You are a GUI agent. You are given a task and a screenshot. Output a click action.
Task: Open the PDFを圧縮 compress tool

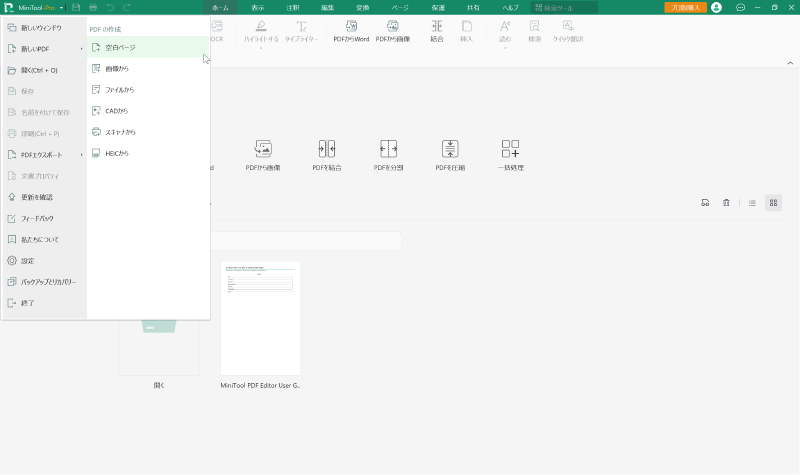[450, 149]
